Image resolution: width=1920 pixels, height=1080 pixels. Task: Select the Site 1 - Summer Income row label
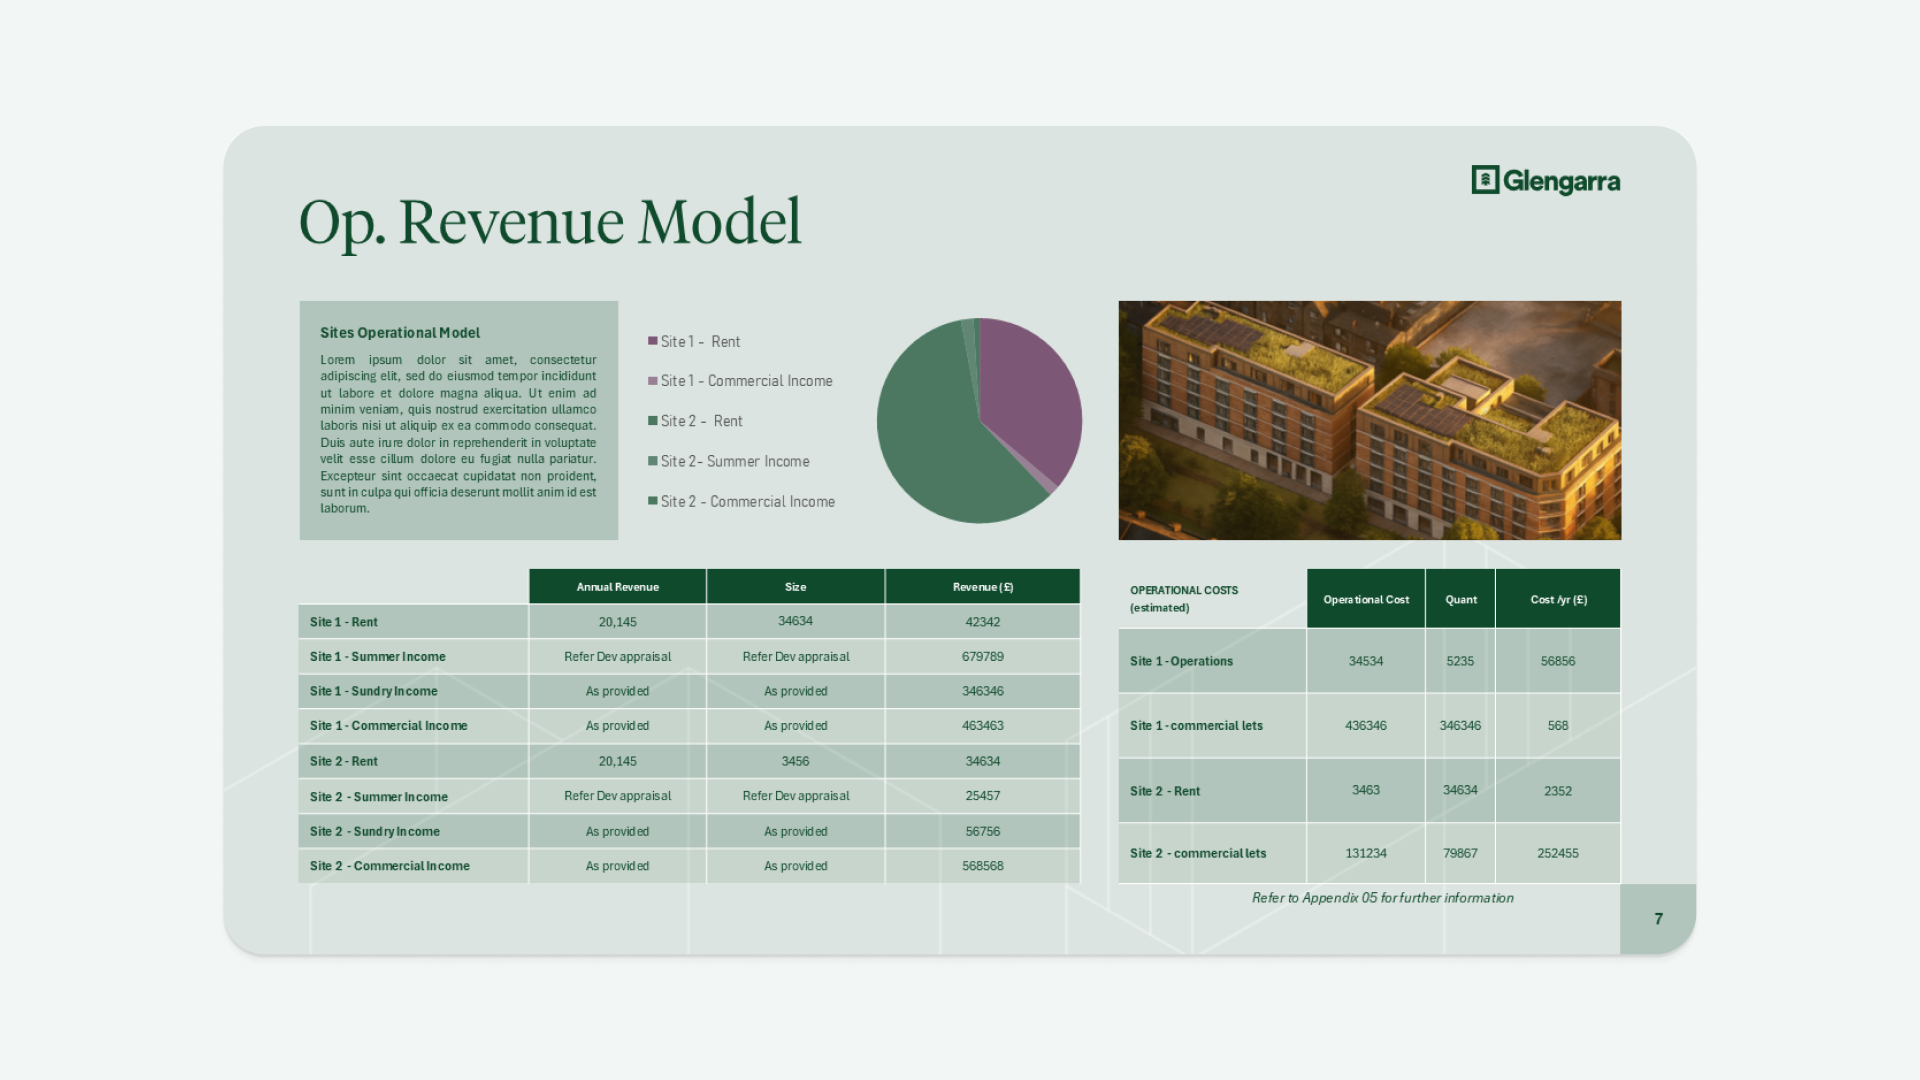point(378,657)
